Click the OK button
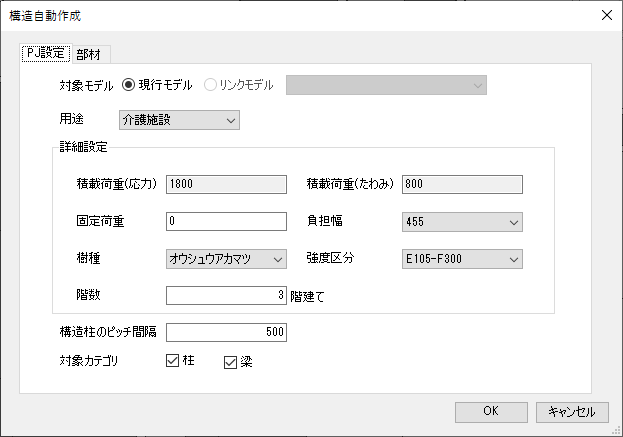 tap(491, 412)
